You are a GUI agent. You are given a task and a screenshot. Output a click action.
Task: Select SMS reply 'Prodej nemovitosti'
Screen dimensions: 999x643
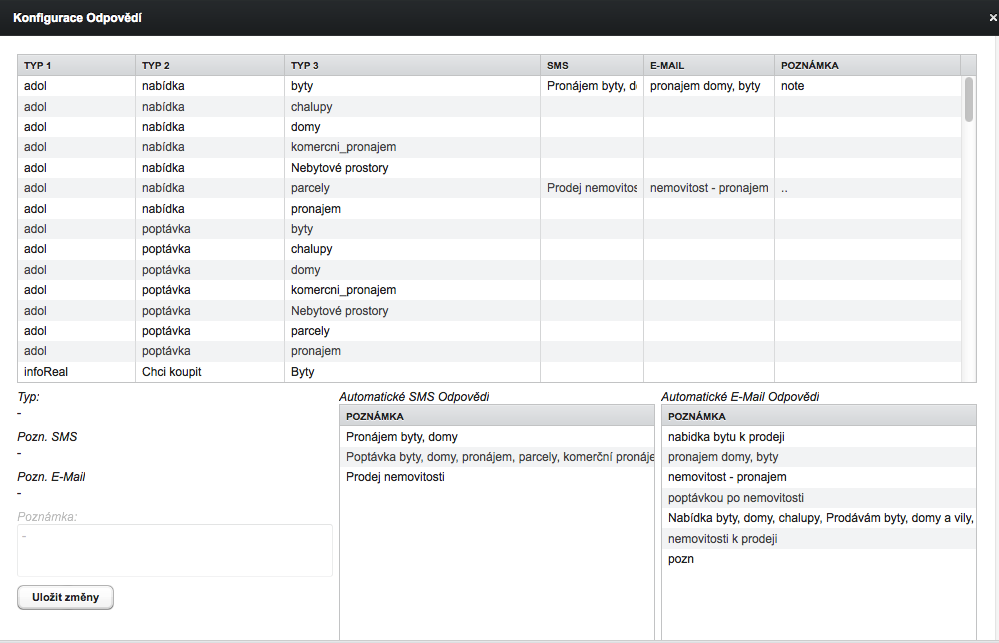(x=497, y=477)
